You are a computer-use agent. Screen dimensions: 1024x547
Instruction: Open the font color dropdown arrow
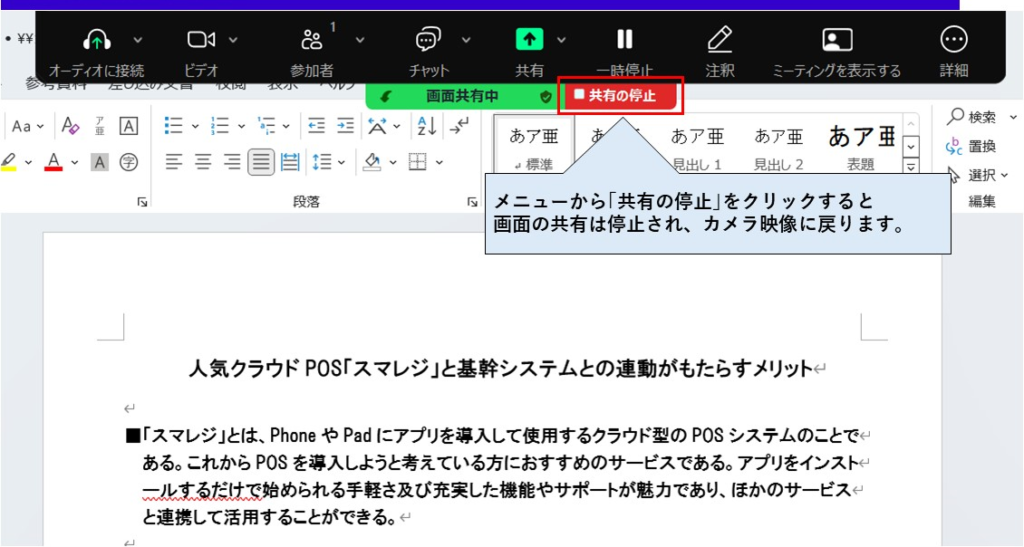point(74,162)
